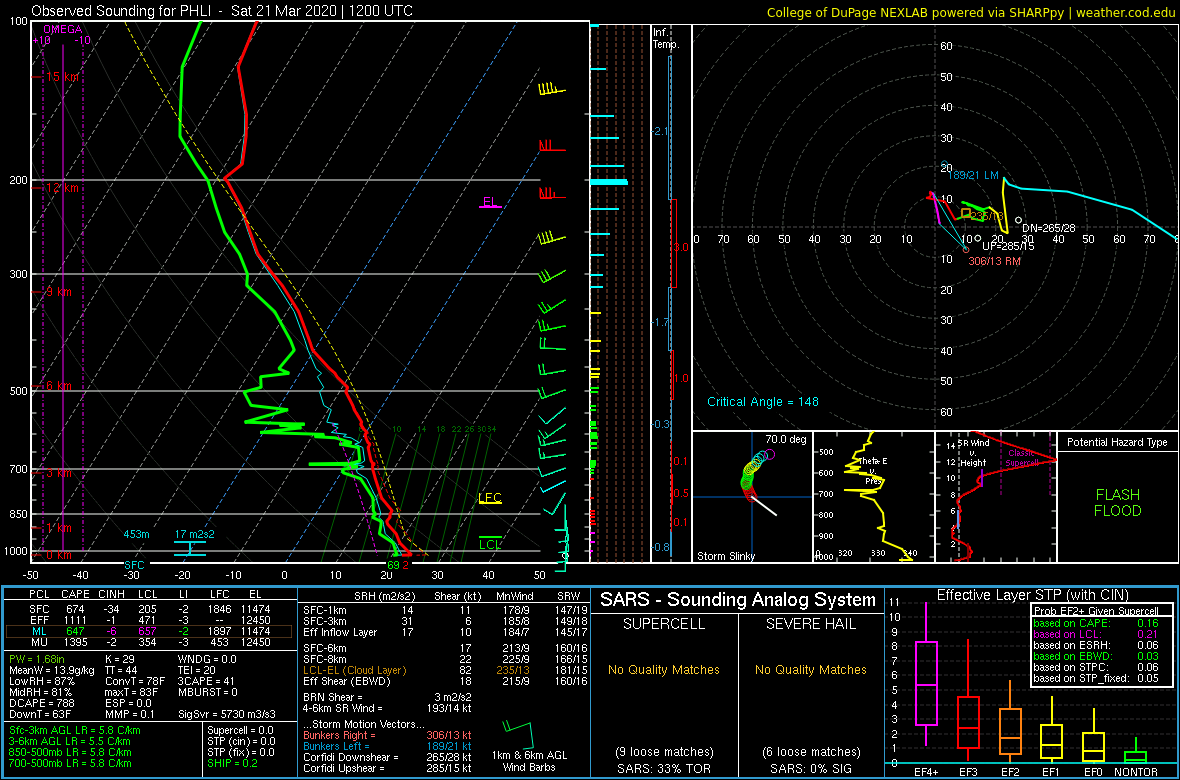
Task: Click the Inf. Temp. column heading
Action: tap(666, 39)
